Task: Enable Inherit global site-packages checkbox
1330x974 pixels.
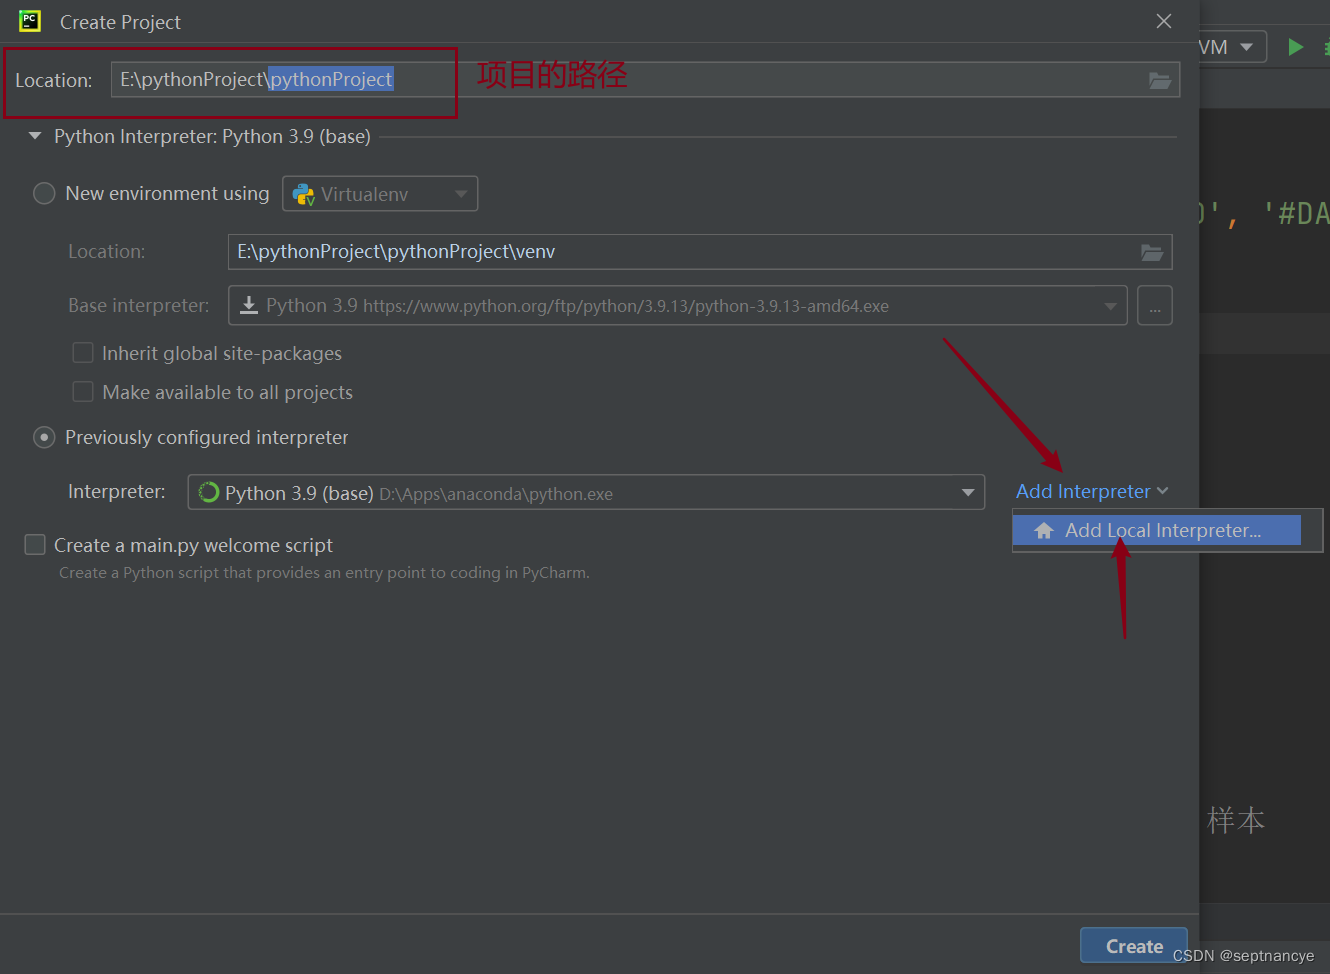Action: (x=83, y=353)
